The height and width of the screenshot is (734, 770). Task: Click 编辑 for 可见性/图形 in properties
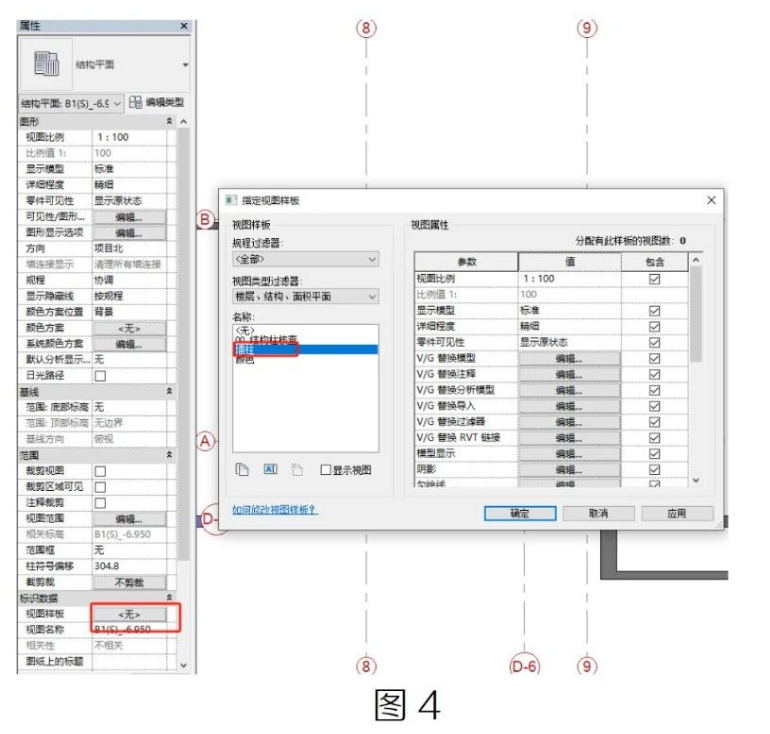[x=129, y=217]
